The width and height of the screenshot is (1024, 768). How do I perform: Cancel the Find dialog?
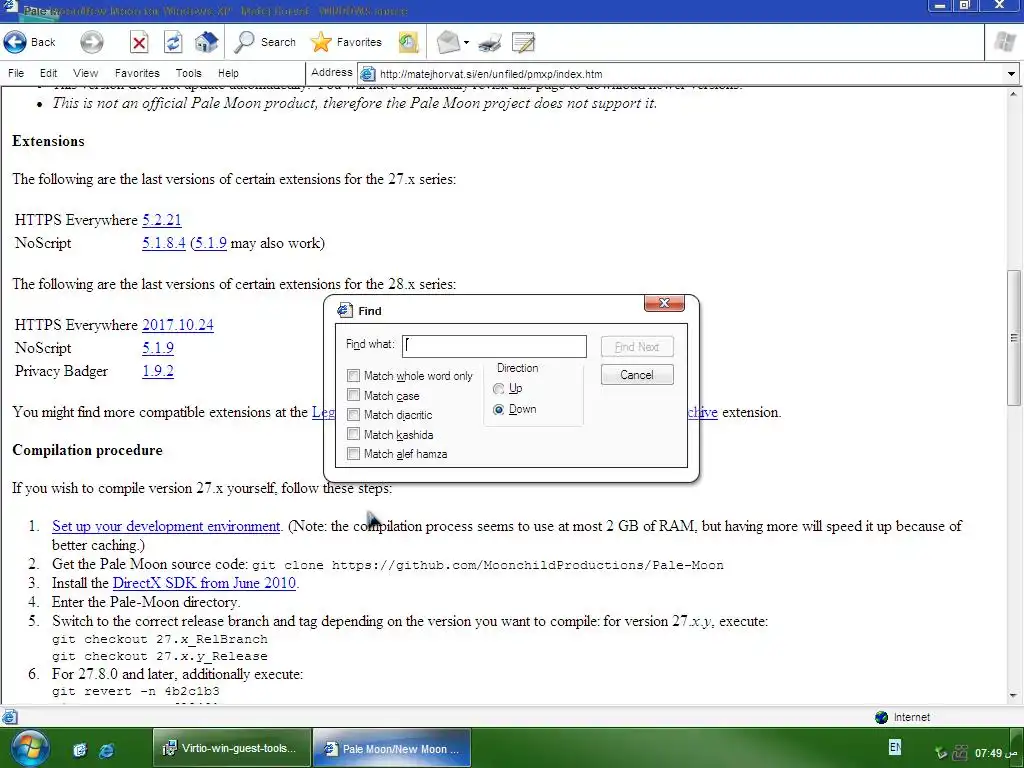coord(637,375)
